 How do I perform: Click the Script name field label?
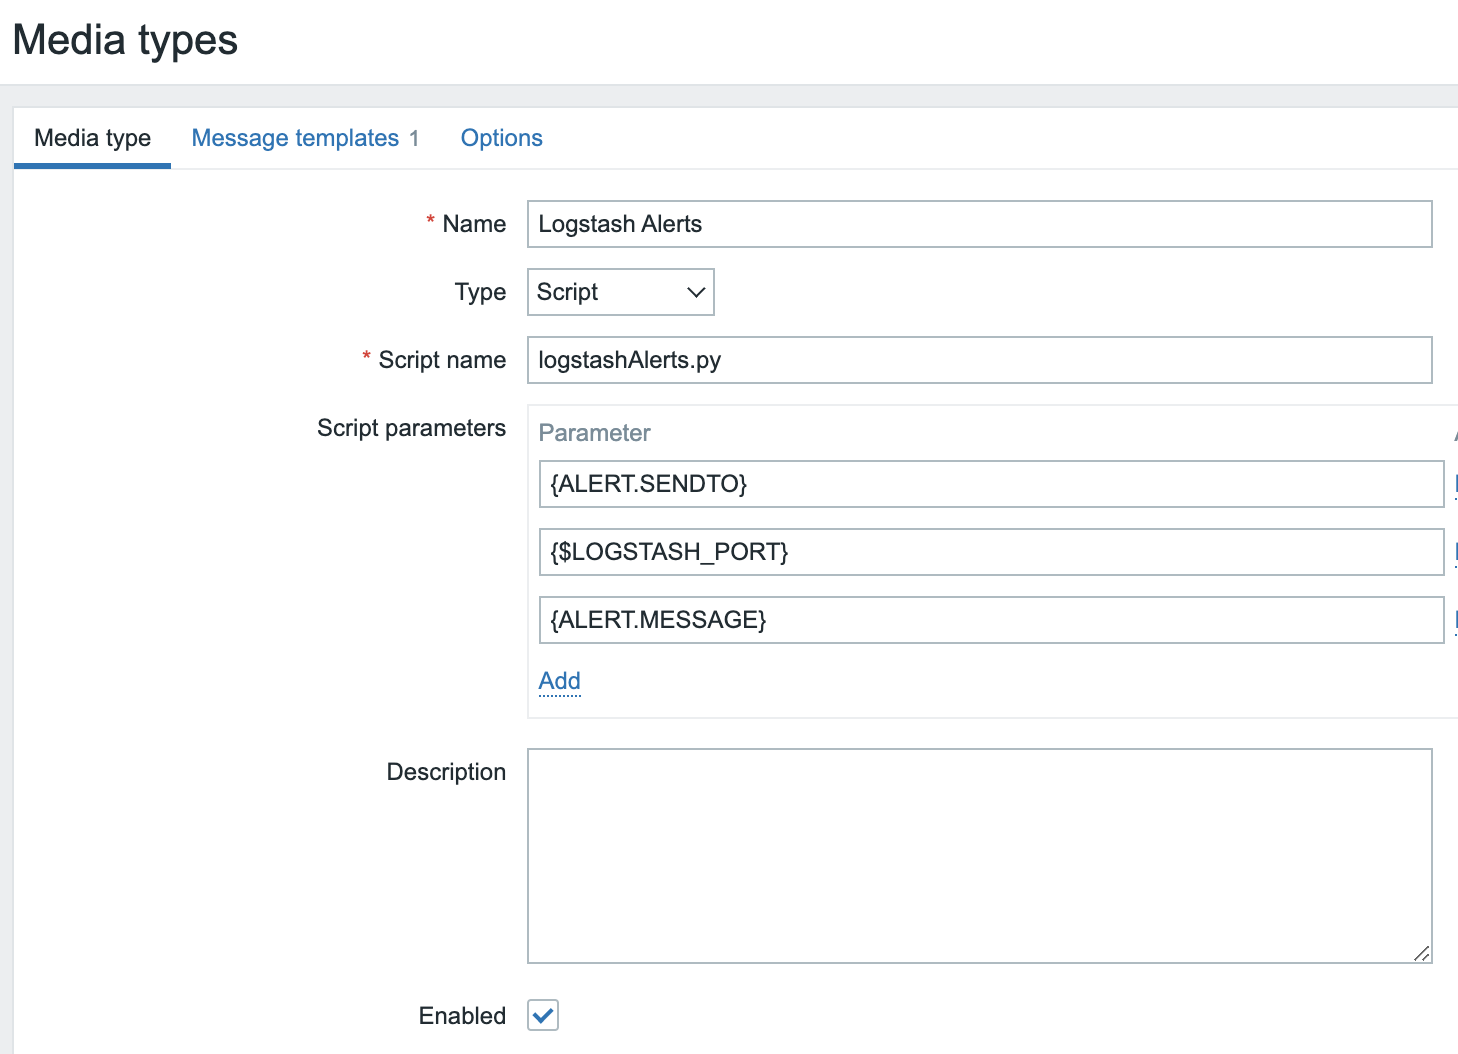click(x=442, y=360)
